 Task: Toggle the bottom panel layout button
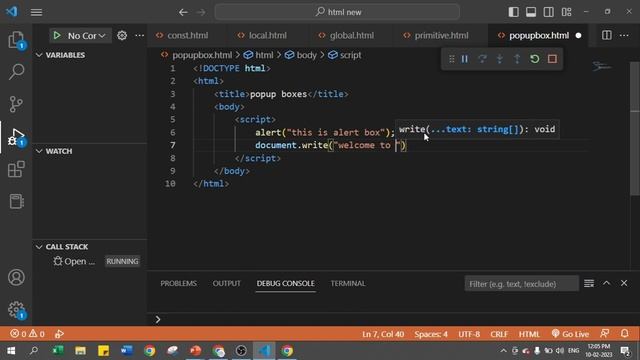531,12
